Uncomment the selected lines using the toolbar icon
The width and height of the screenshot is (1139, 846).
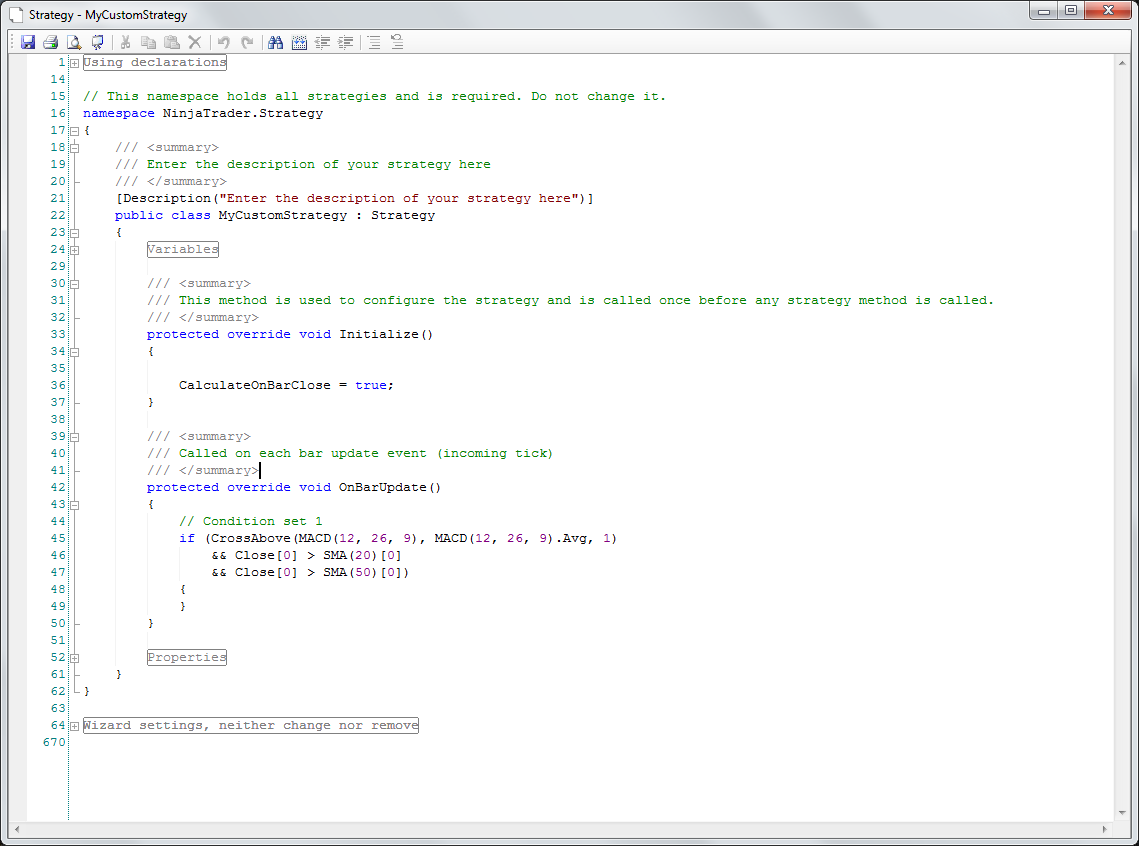397,42
